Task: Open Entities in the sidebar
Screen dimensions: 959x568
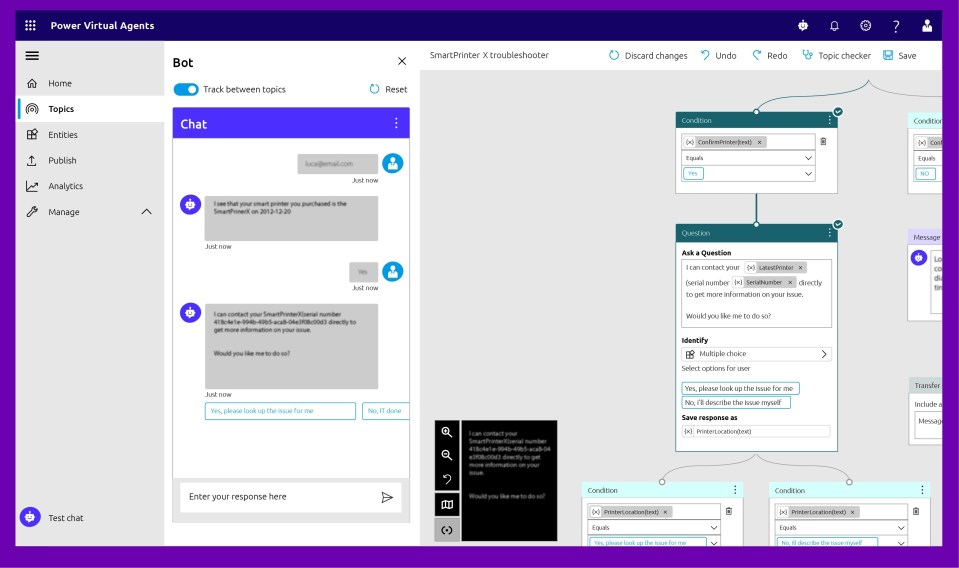Action: pos(62,135)
